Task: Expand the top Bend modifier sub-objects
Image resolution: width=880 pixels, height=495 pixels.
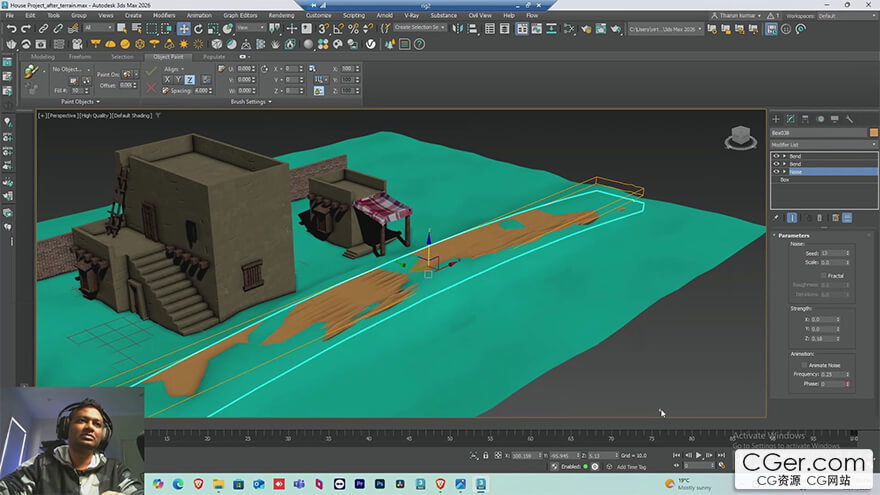Action: click(x=784, y=156)
